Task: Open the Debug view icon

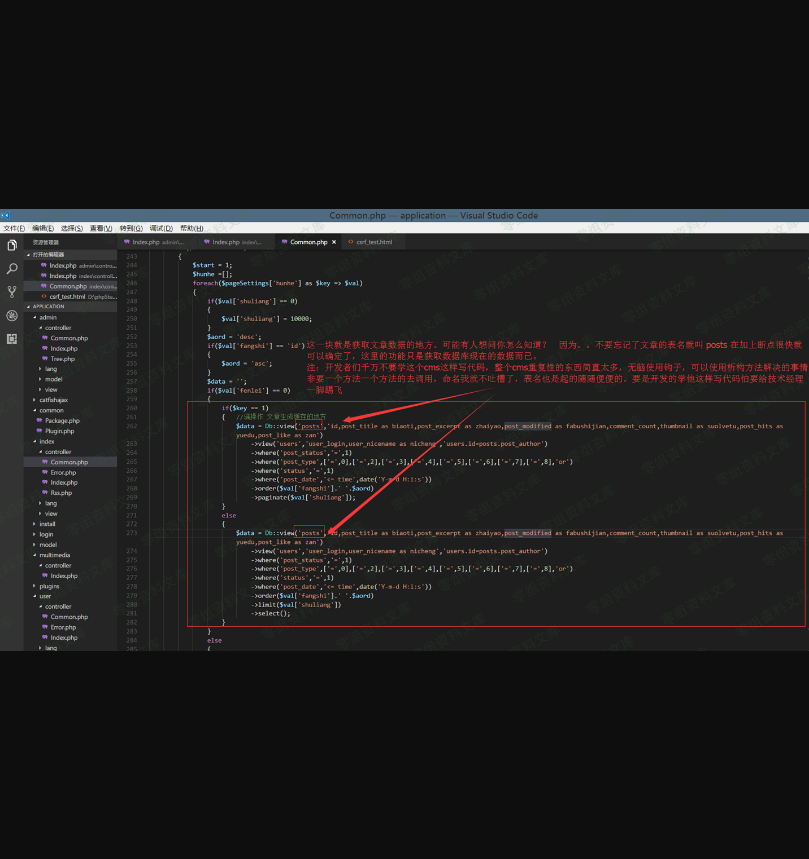Action: [12, 315]
